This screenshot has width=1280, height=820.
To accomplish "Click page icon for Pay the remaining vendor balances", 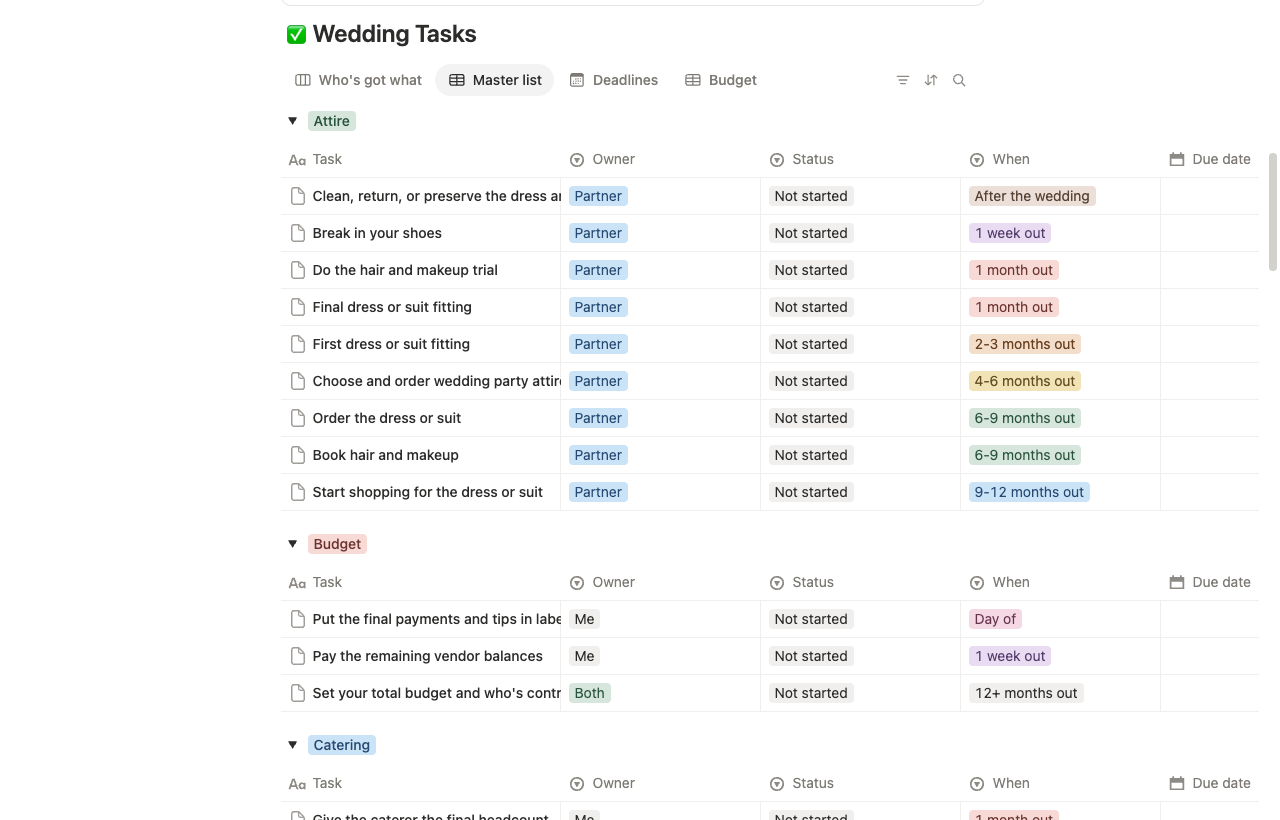I will 297,656.
